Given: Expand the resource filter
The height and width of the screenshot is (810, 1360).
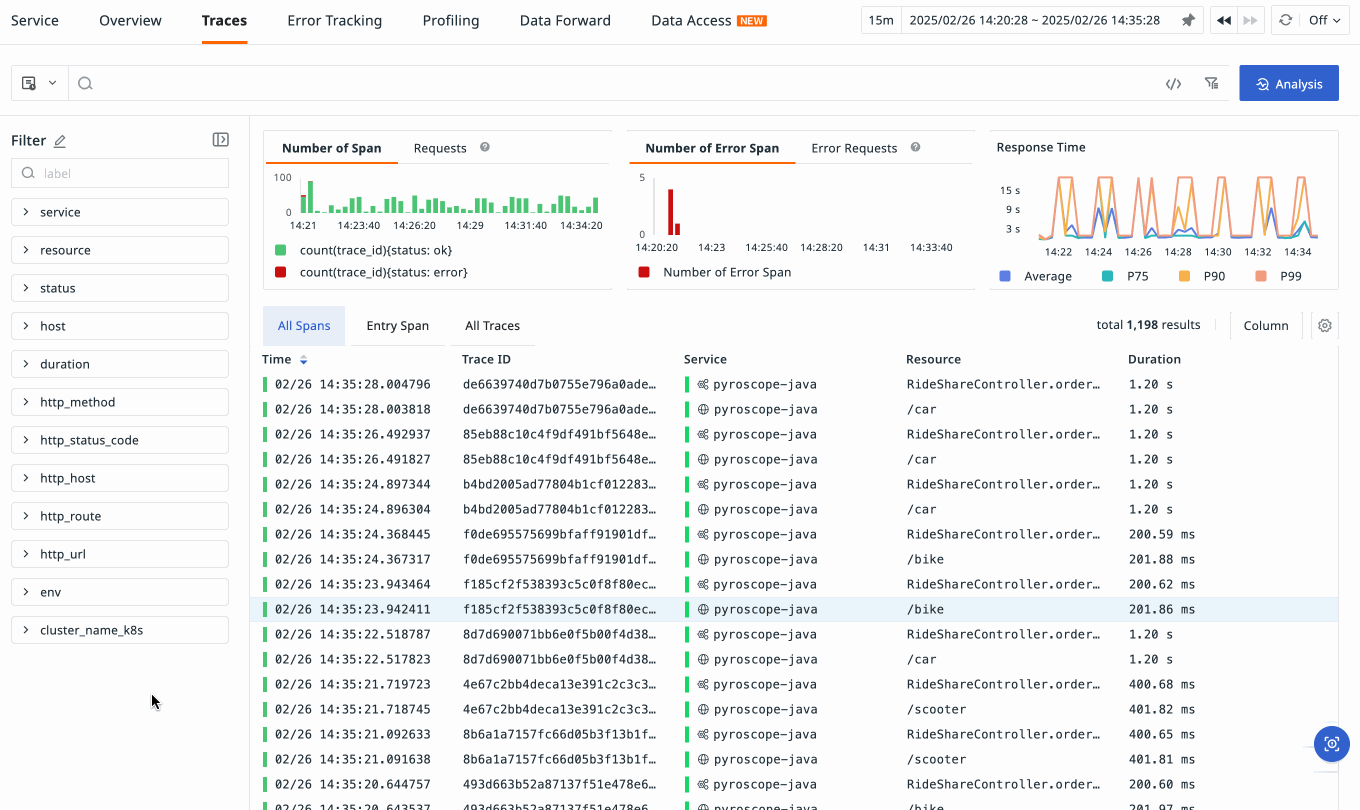Looking at the screenshot, I should pos(120,250).
